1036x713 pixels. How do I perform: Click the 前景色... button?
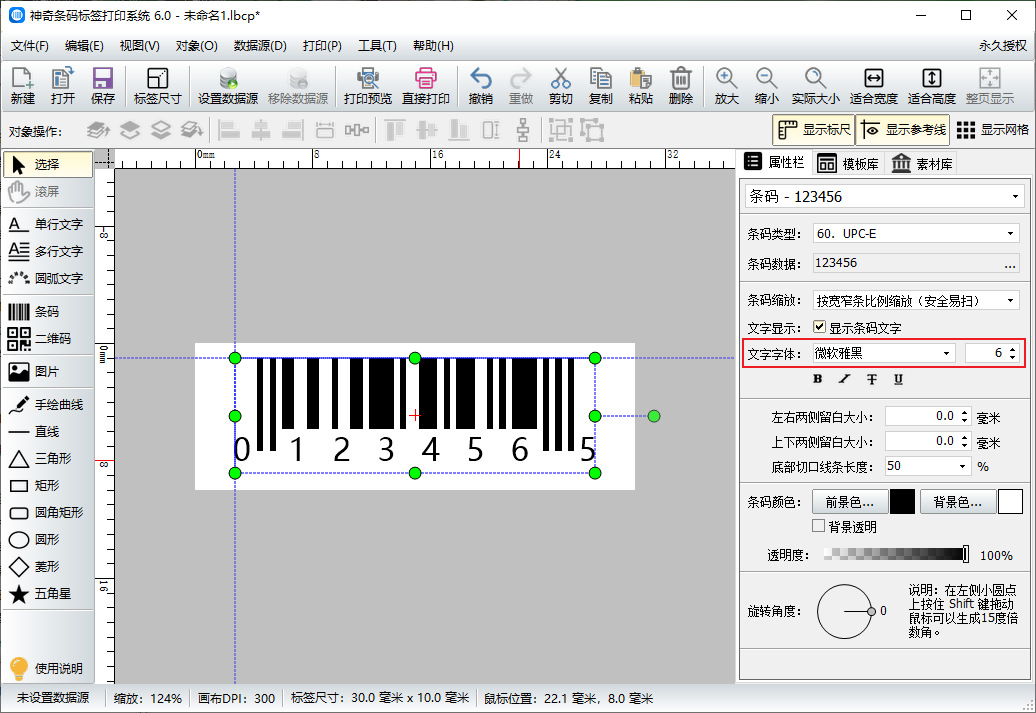pos(849,502)
